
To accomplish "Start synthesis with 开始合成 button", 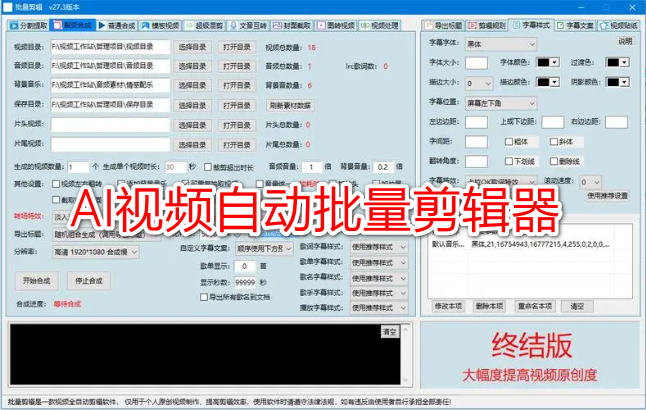I will pos(37,281).
